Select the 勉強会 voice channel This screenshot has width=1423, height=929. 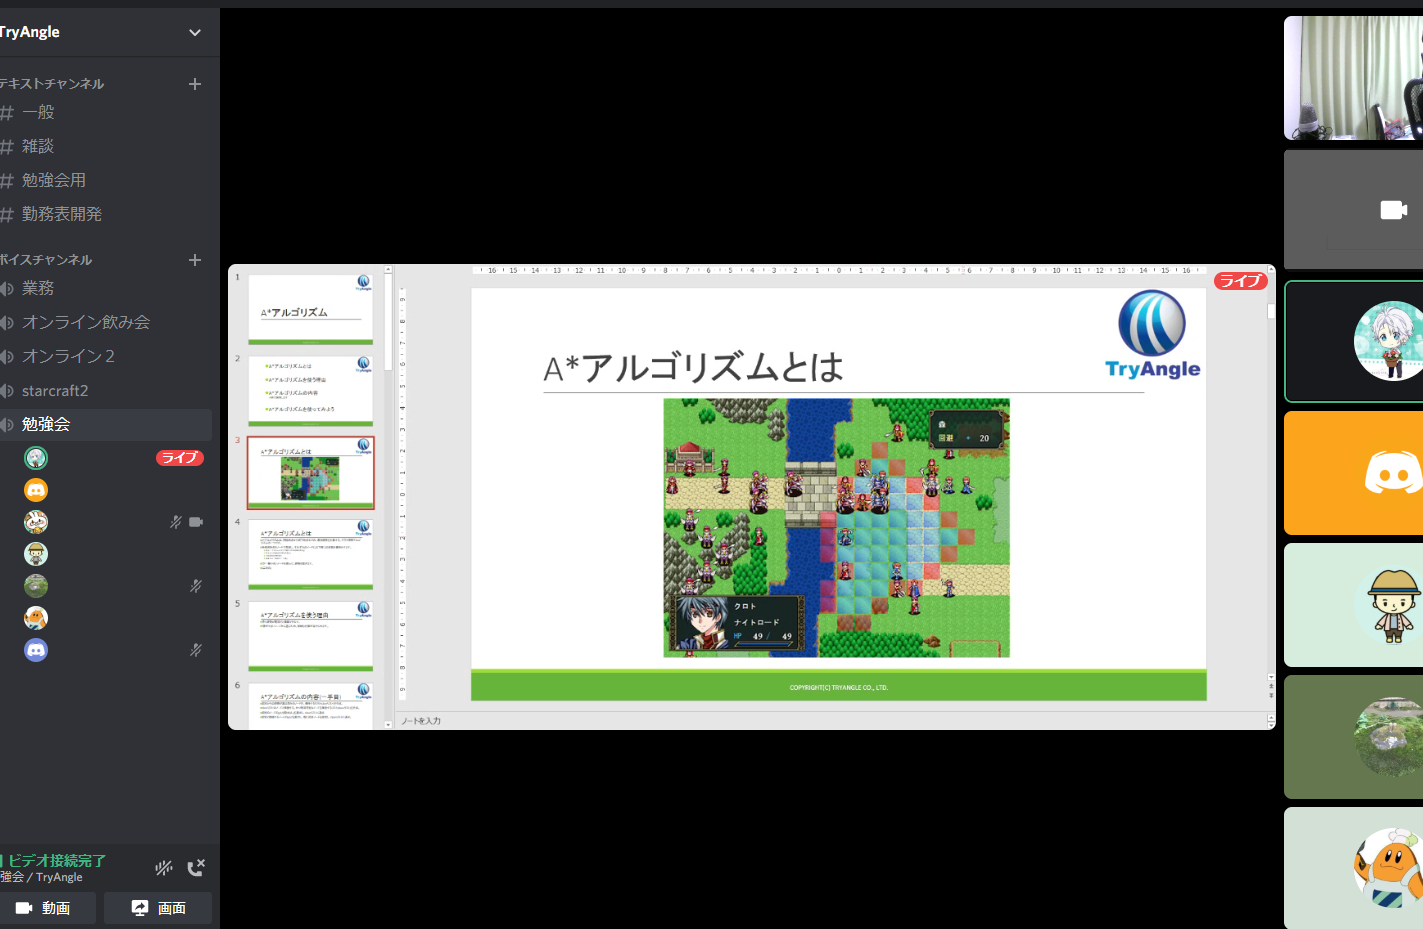[106, 425]
